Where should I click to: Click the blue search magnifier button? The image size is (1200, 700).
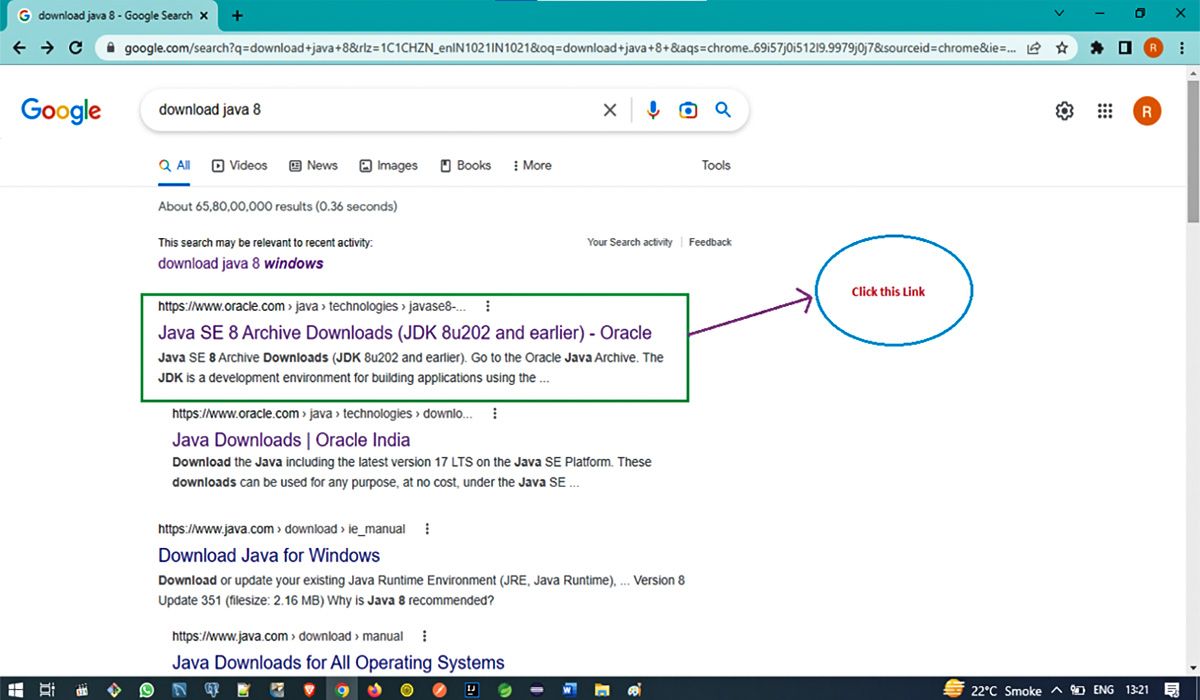[723, 110]
